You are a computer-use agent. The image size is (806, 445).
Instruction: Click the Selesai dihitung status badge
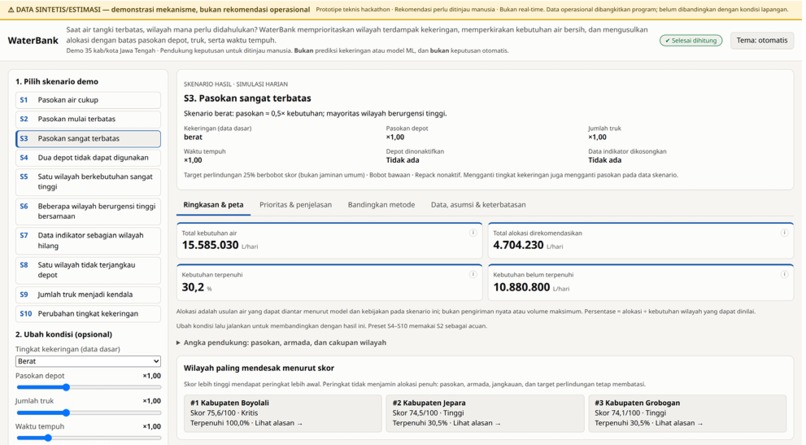(x=691, y=41)
